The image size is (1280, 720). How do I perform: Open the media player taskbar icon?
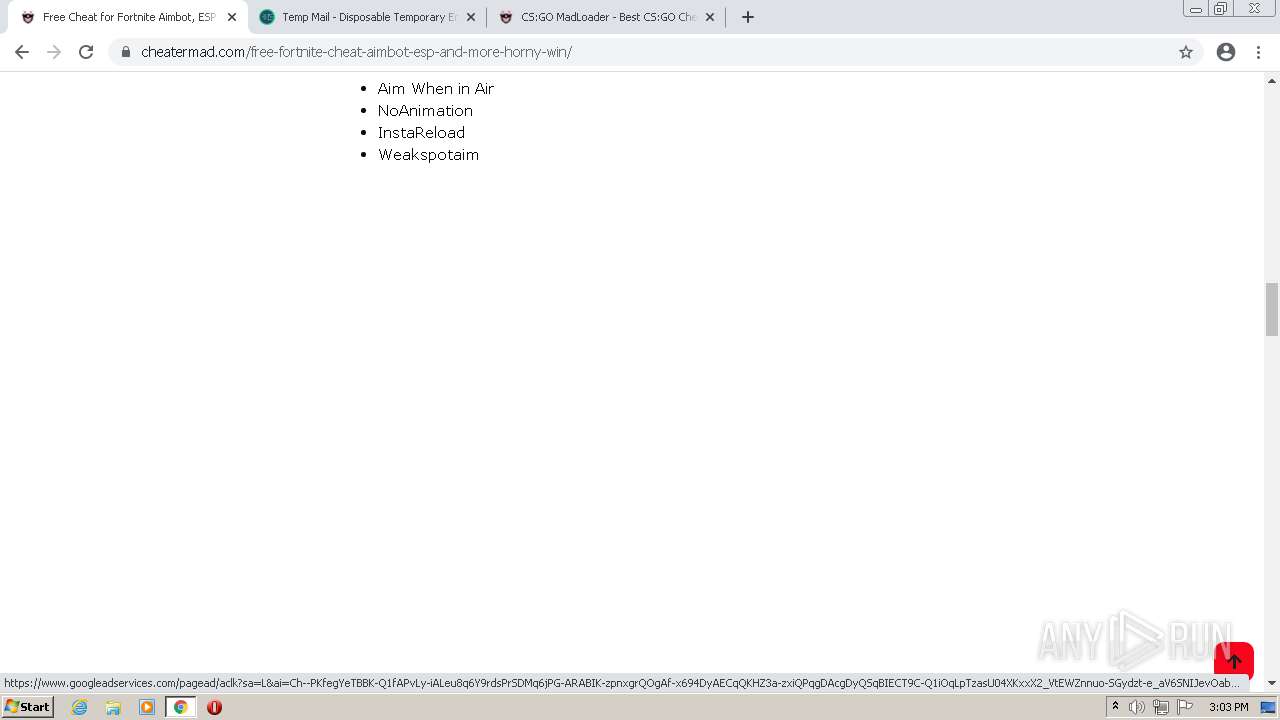coord(147,707)
